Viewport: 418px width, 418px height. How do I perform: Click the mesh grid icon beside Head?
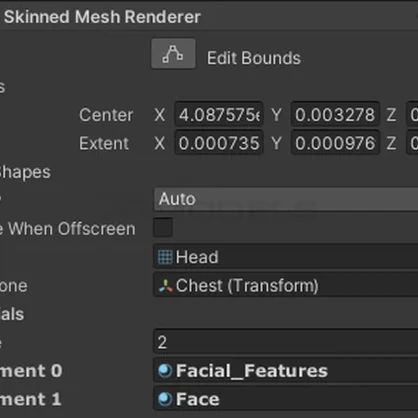(165, 257)
